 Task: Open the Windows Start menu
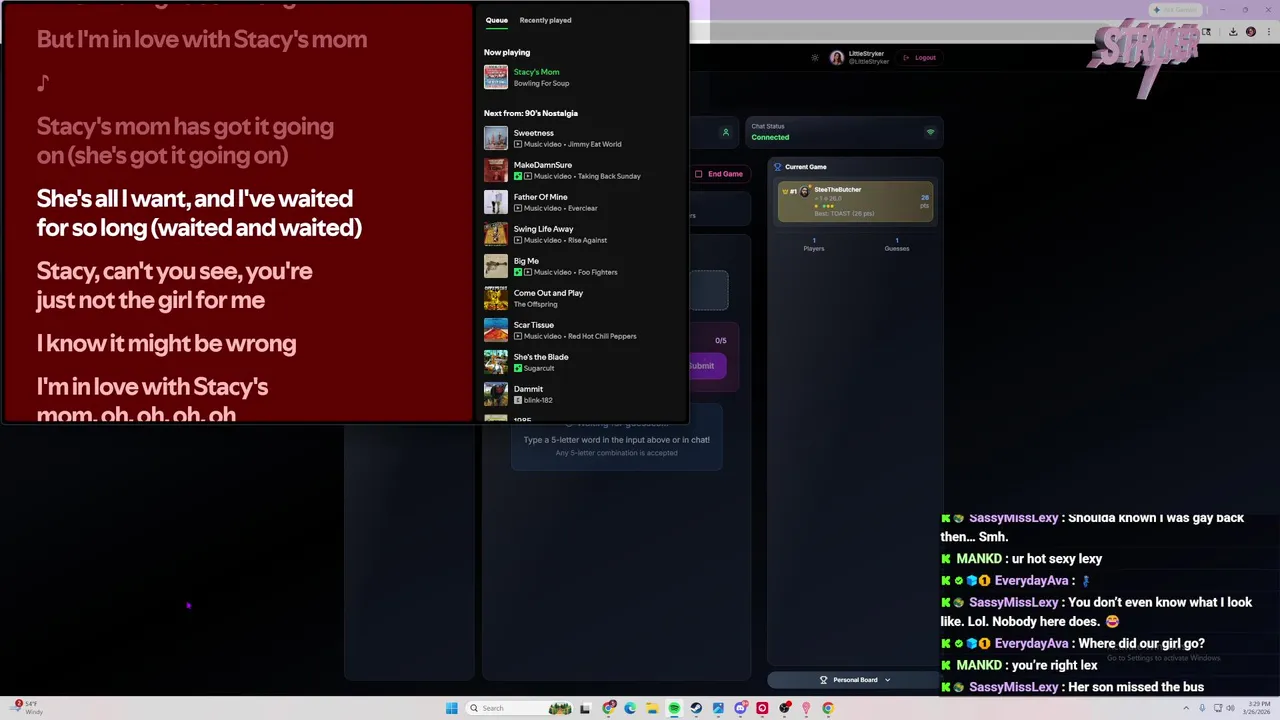click(x=451, y=708)
